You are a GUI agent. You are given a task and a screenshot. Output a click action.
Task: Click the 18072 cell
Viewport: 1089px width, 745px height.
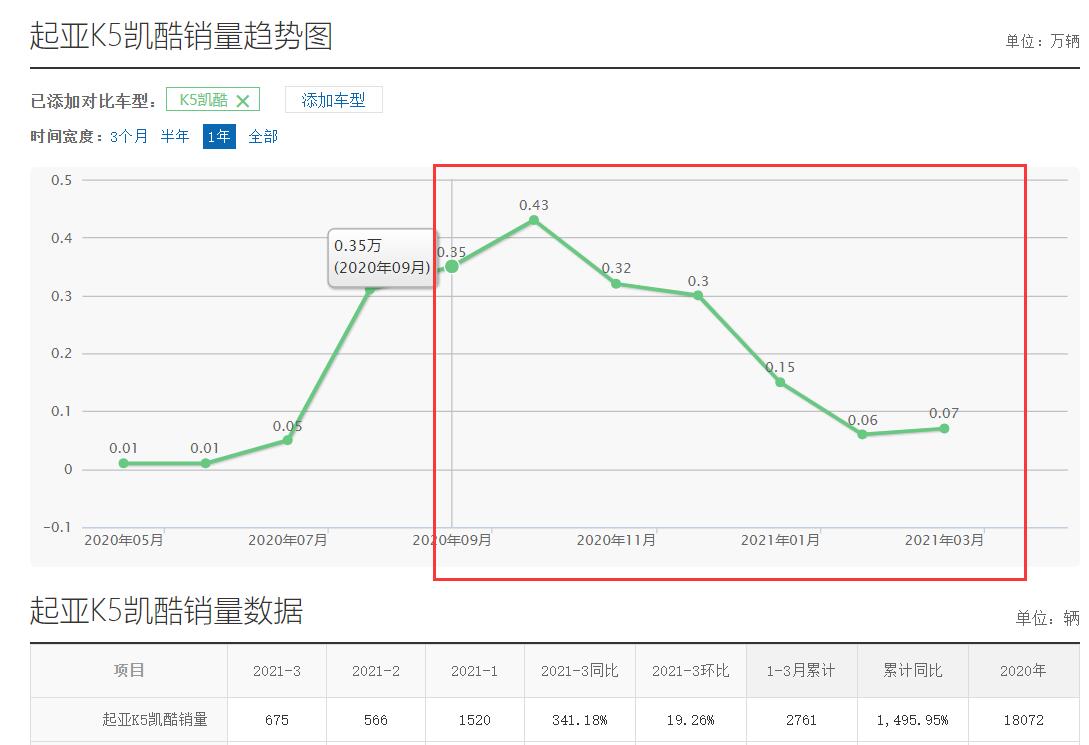tap(1023, 720)
